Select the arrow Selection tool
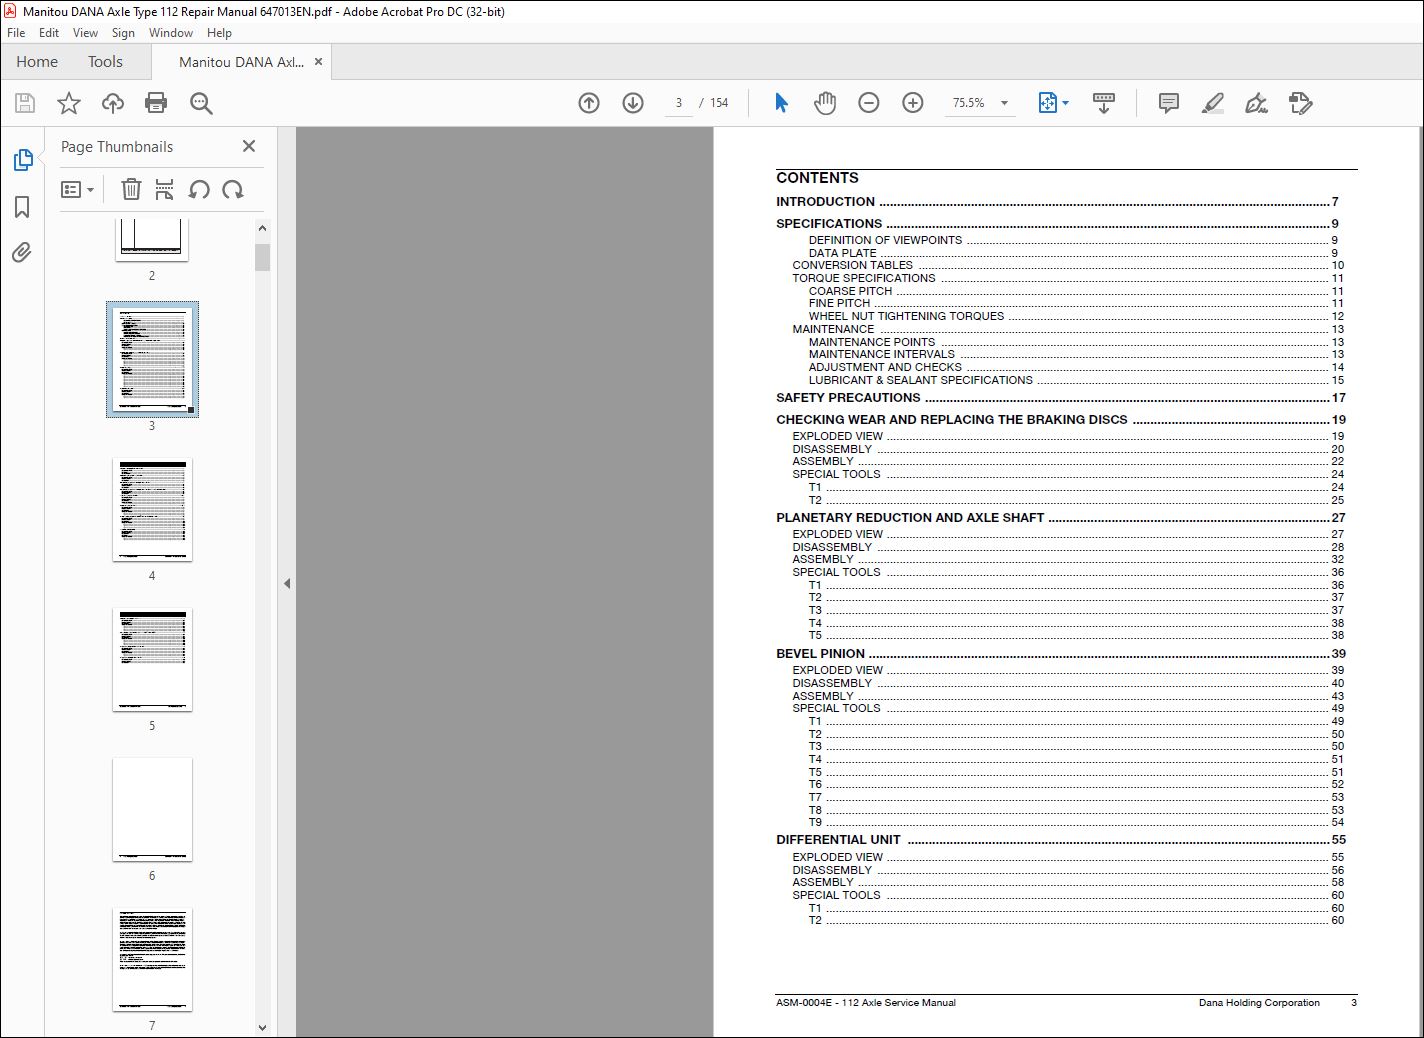 [781, 103]
